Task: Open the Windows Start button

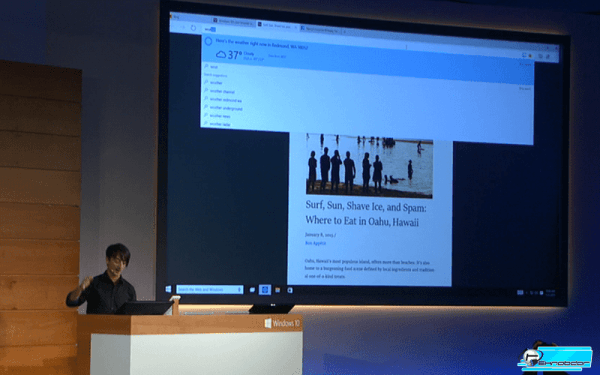Action: click(168, 289)
